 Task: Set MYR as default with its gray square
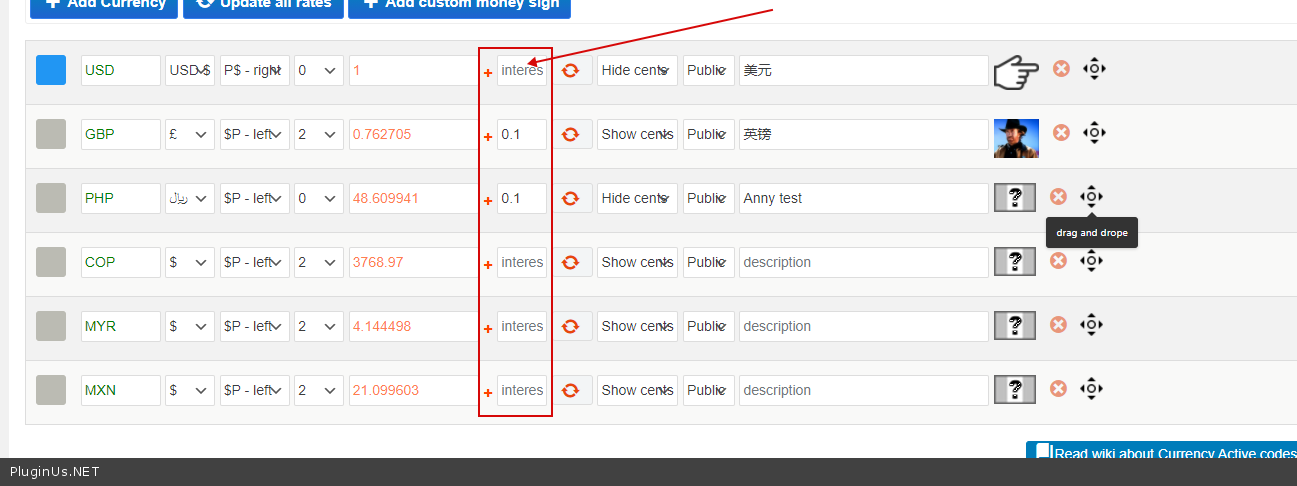click(x=51, y=326)
